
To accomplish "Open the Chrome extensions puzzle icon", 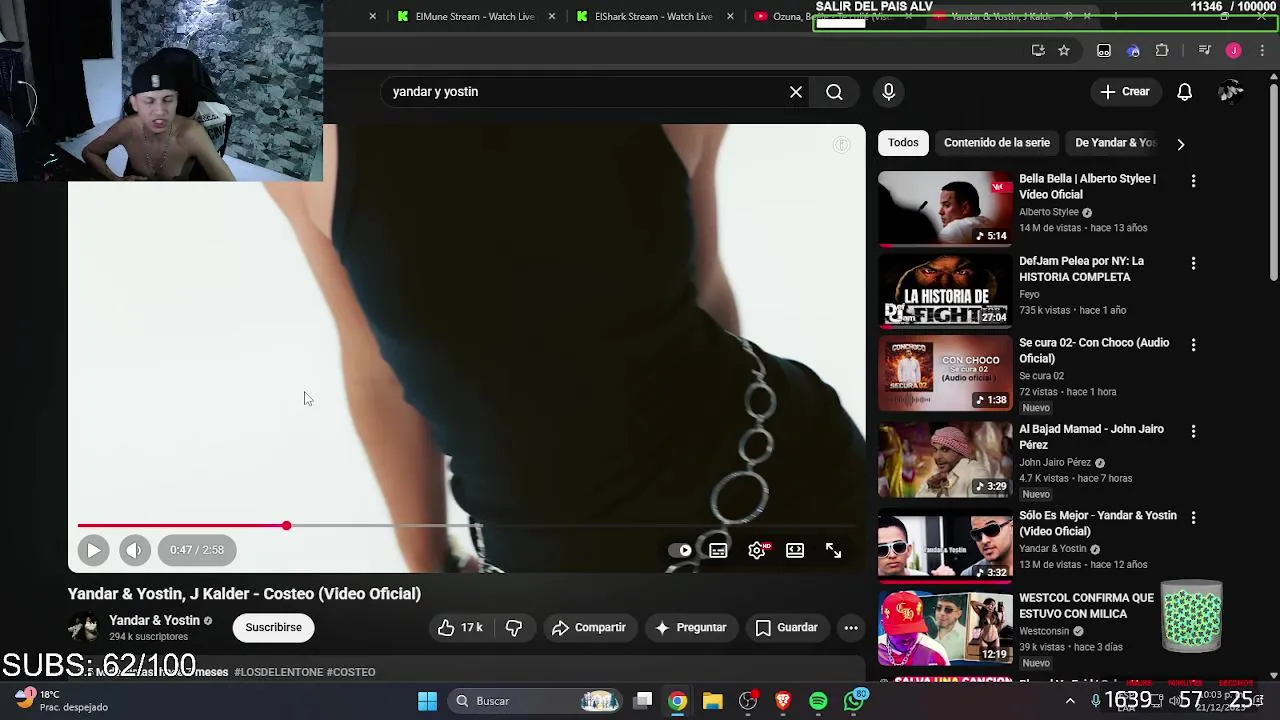I will click(x=1162, y=50).
